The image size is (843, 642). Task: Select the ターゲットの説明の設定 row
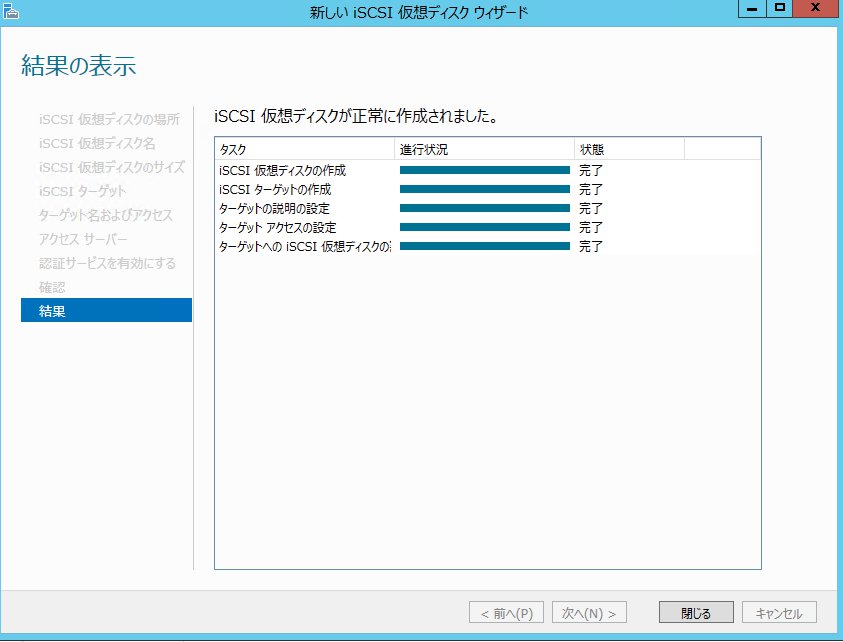pyautogui.click(x=274, y=209)
